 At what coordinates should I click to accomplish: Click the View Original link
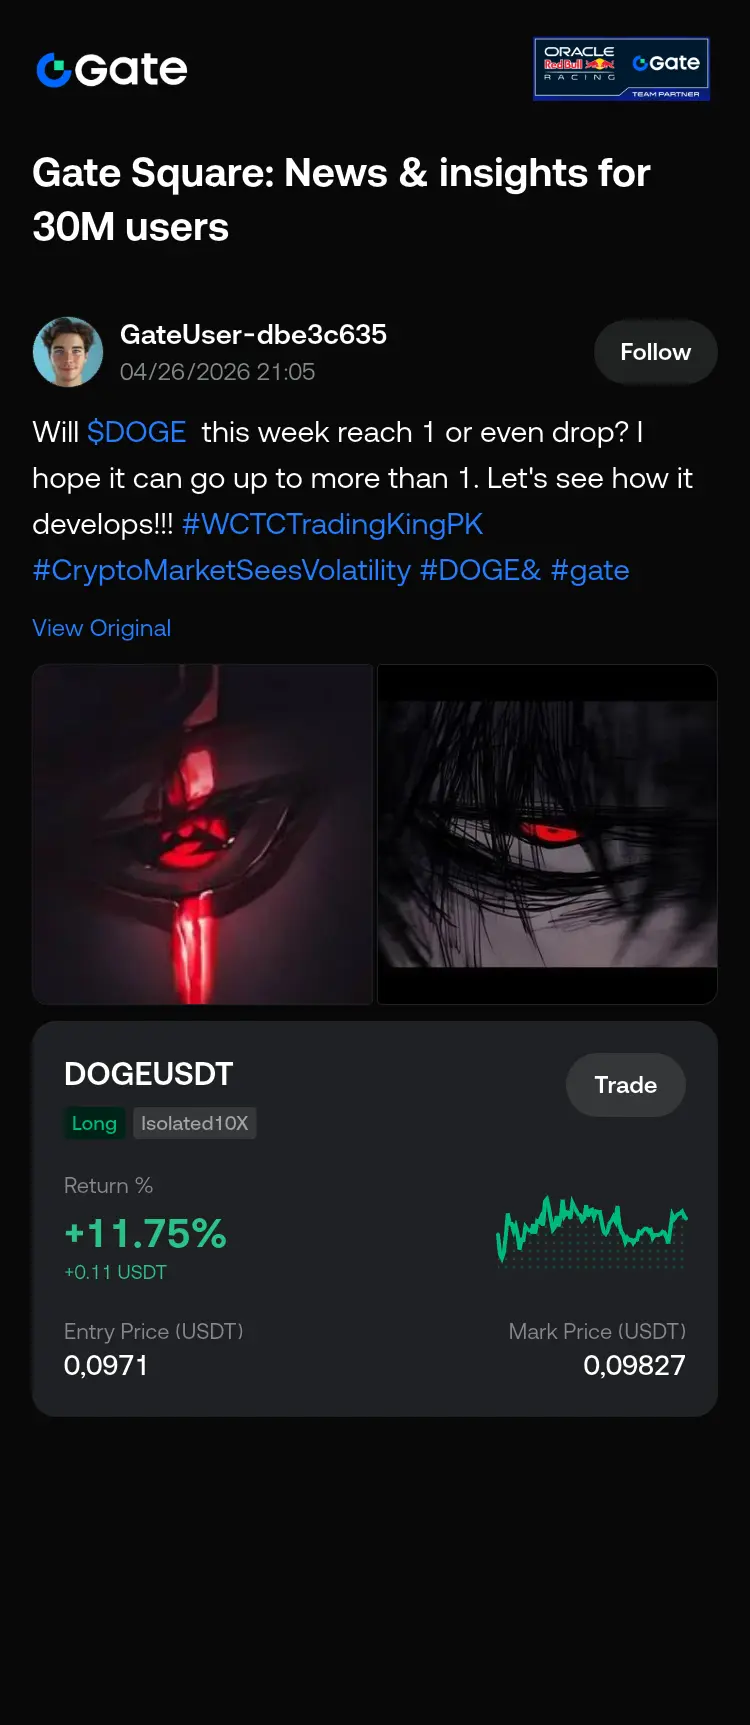(x=101, y=628)
